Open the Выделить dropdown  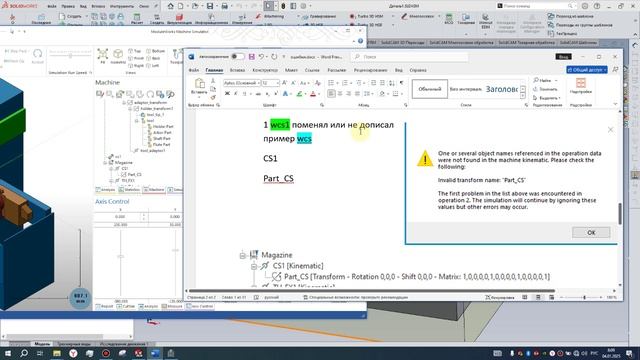pos(547,98)
